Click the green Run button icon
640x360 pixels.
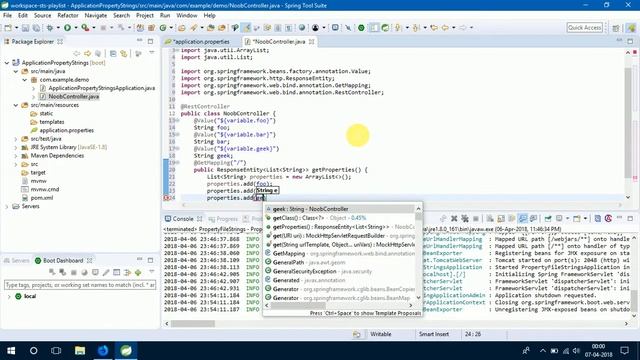[67, 28]
